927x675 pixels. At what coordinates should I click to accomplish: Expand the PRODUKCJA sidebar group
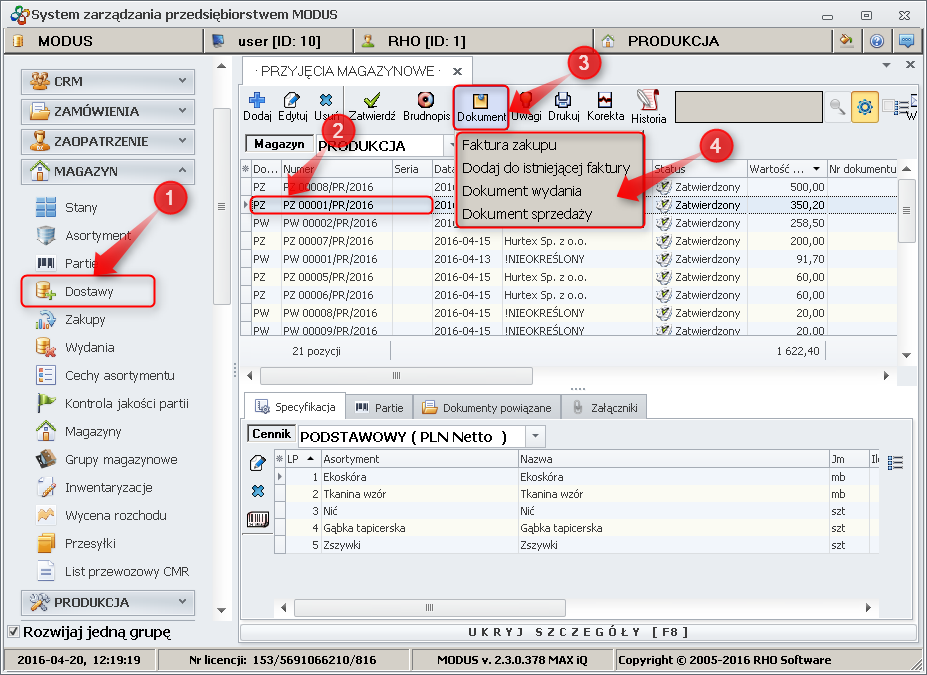coord(108,603)
